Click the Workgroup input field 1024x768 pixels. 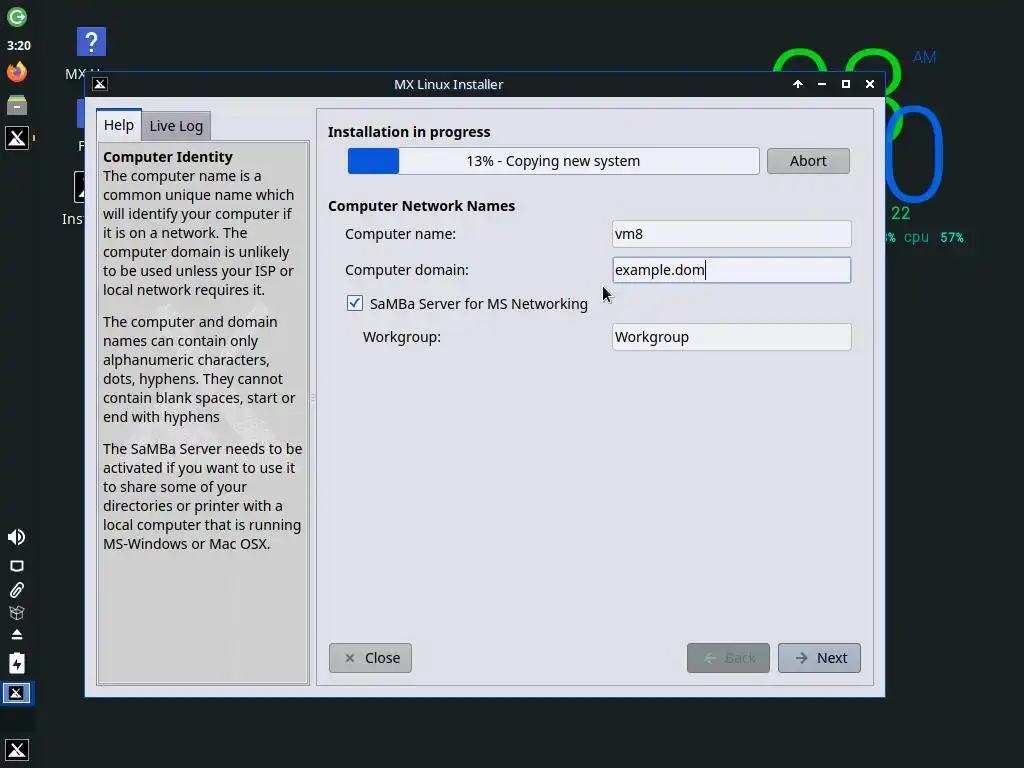point(731,337)
